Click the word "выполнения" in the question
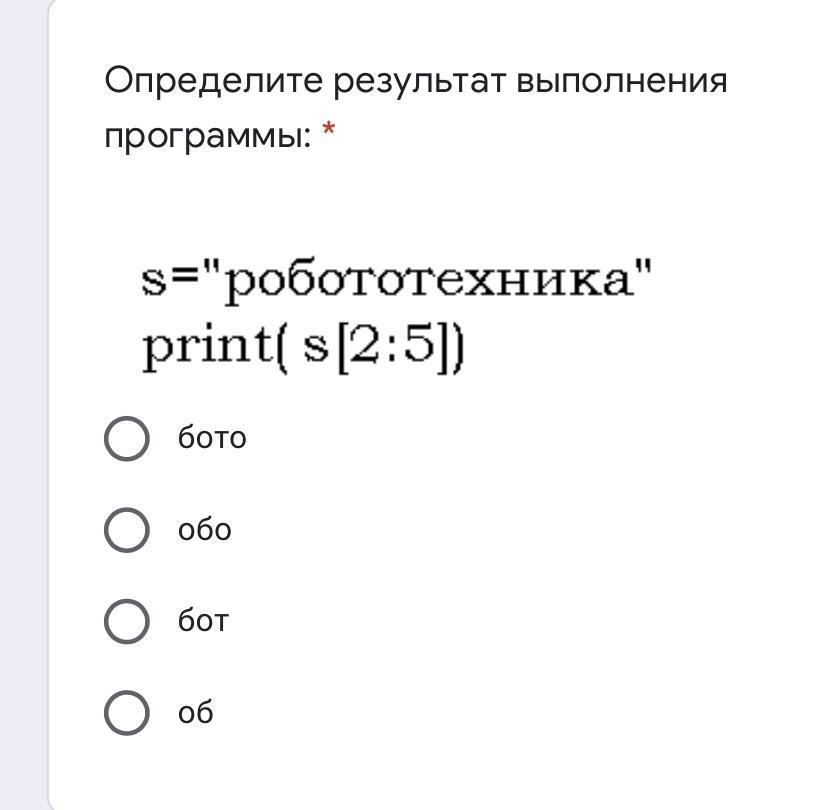828x810 pixels. 621,81
